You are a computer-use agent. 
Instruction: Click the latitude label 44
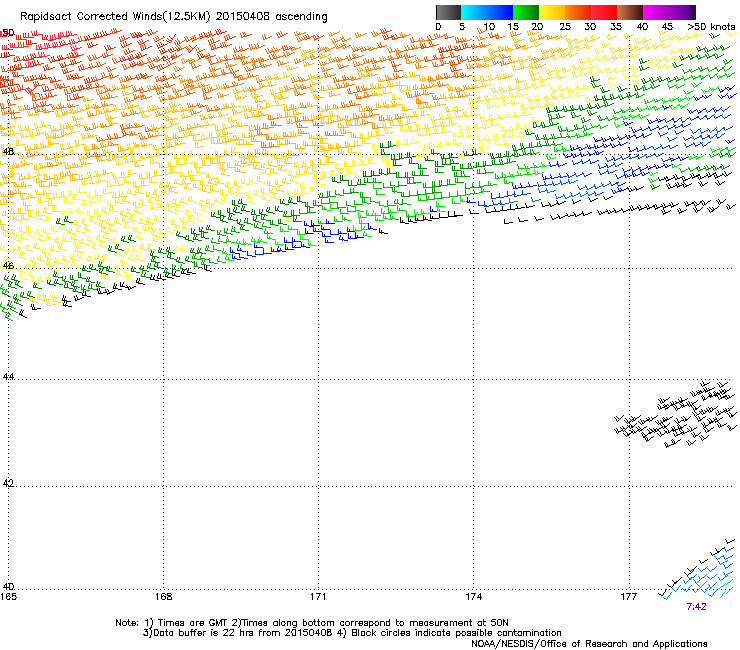coord(8,377)
